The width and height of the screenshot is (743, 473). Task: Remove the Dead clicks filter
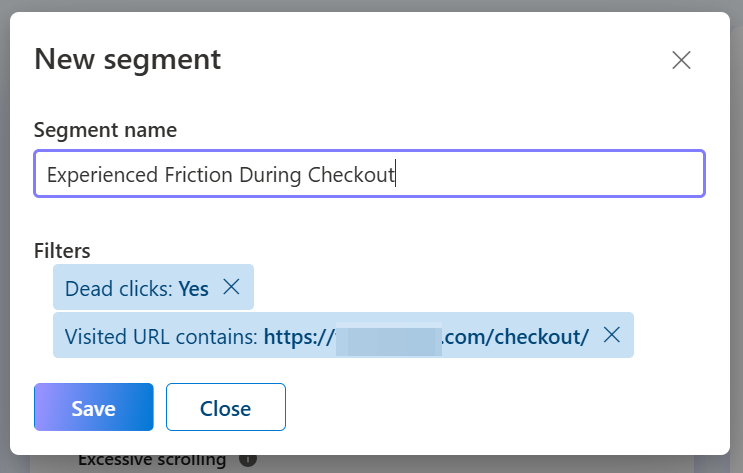[231, 287]
